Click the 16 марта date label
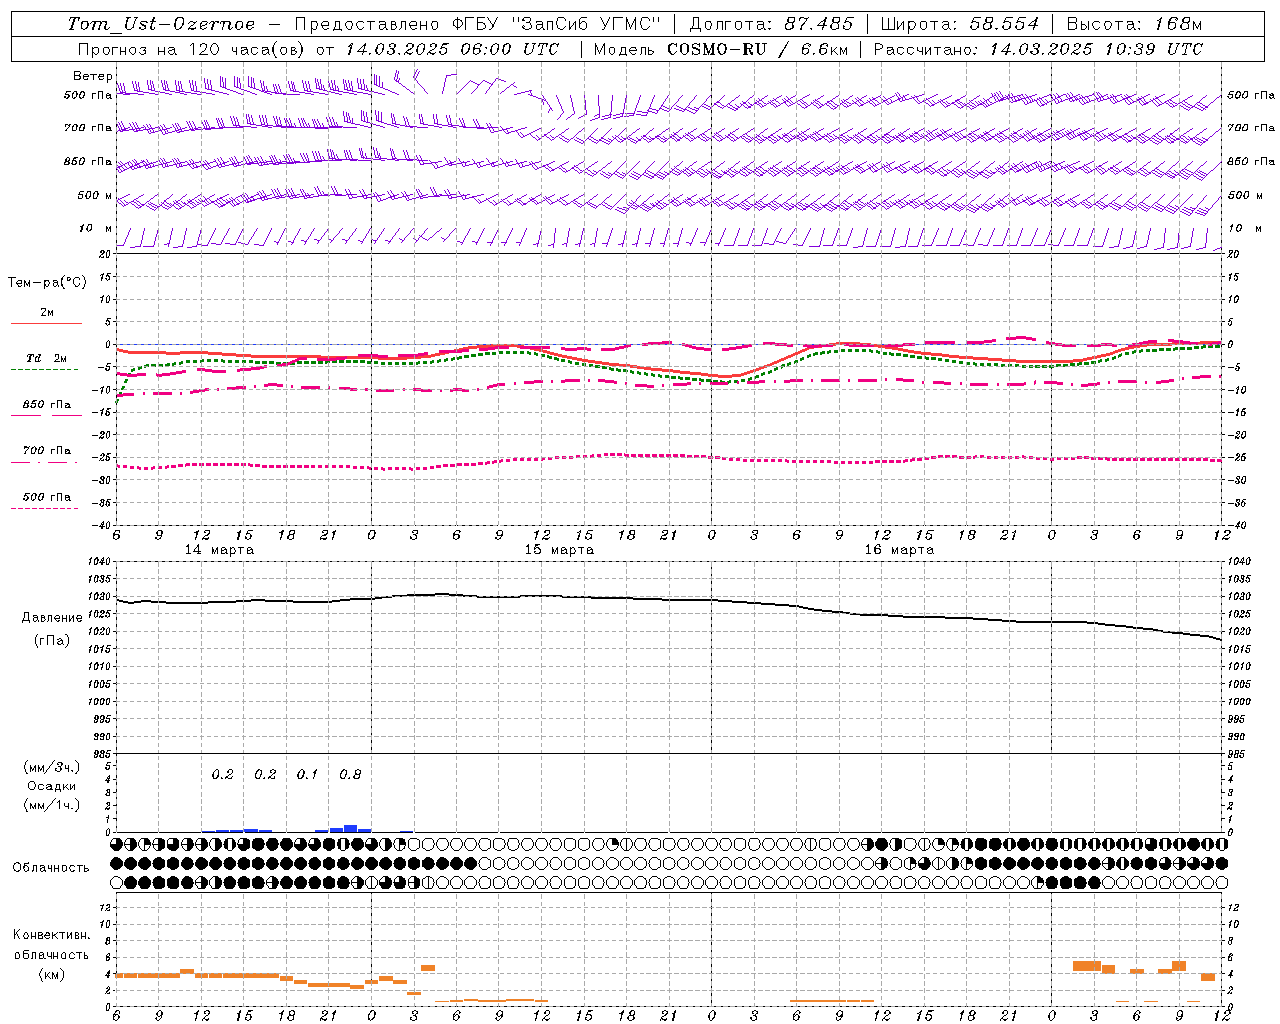Image resolution: width=1280 pixels, height=1024 pixels. pos(899,550)
